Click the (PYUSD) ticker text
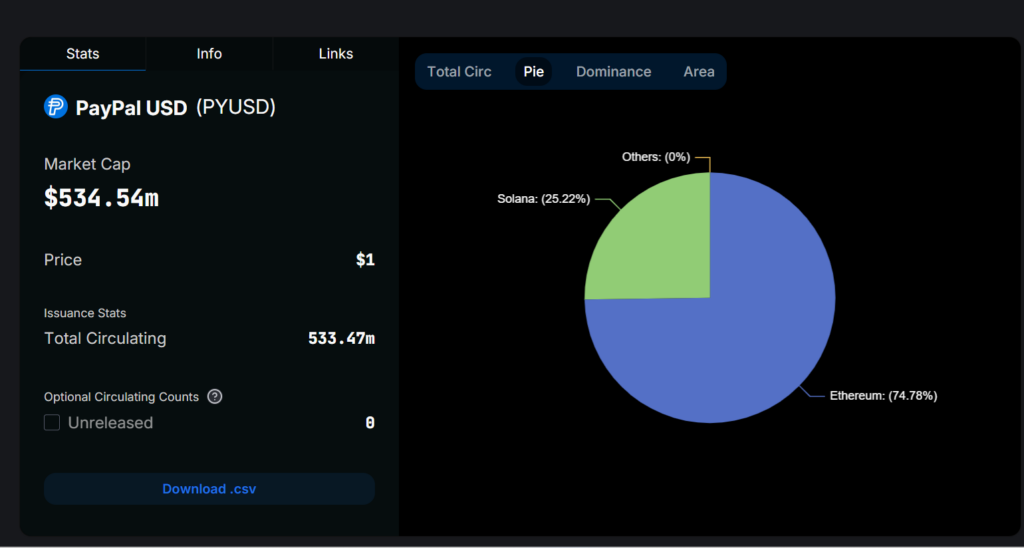 [x=236, y=108]
